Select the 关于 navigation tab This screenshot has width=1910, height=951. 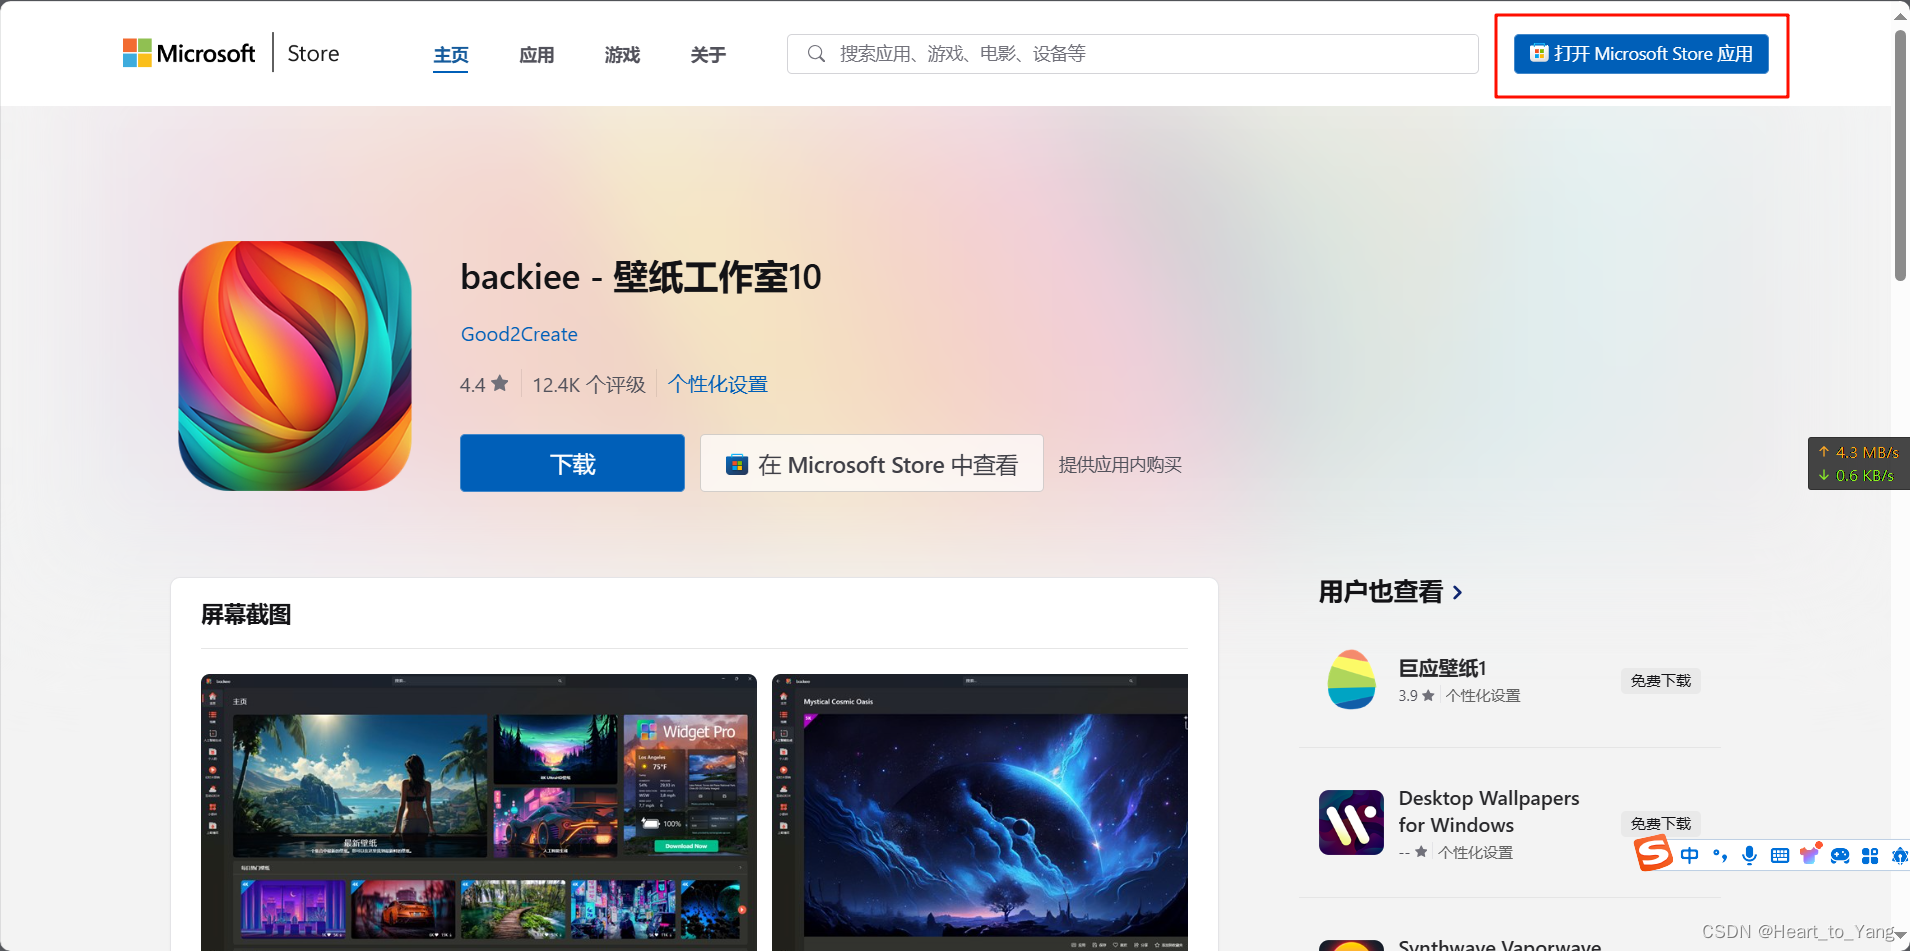click(708, 55)
